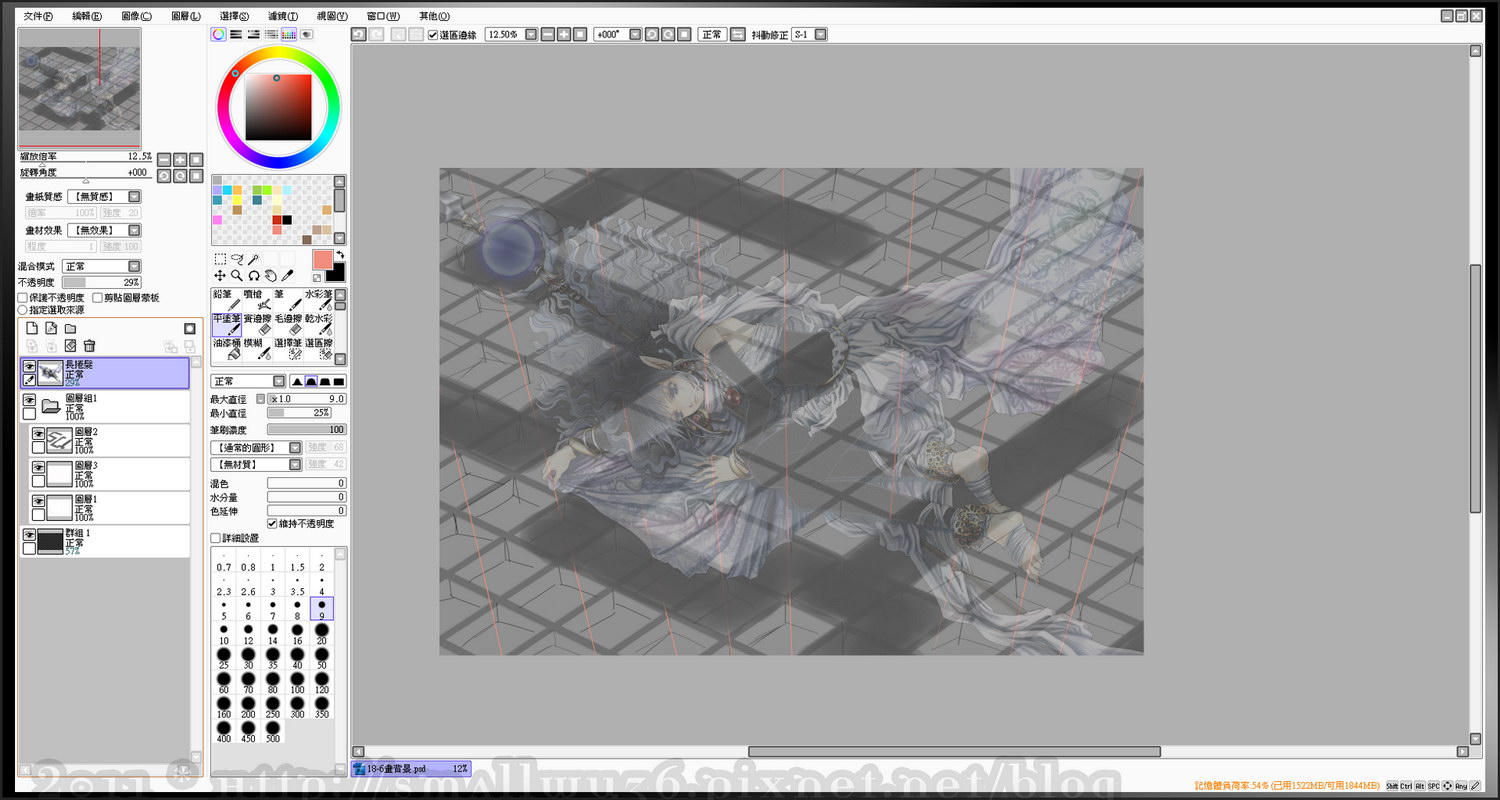Open the brush mode 正常 dropdown
The height and width of the screenshot is (800, 1500).
click(248, 382)
